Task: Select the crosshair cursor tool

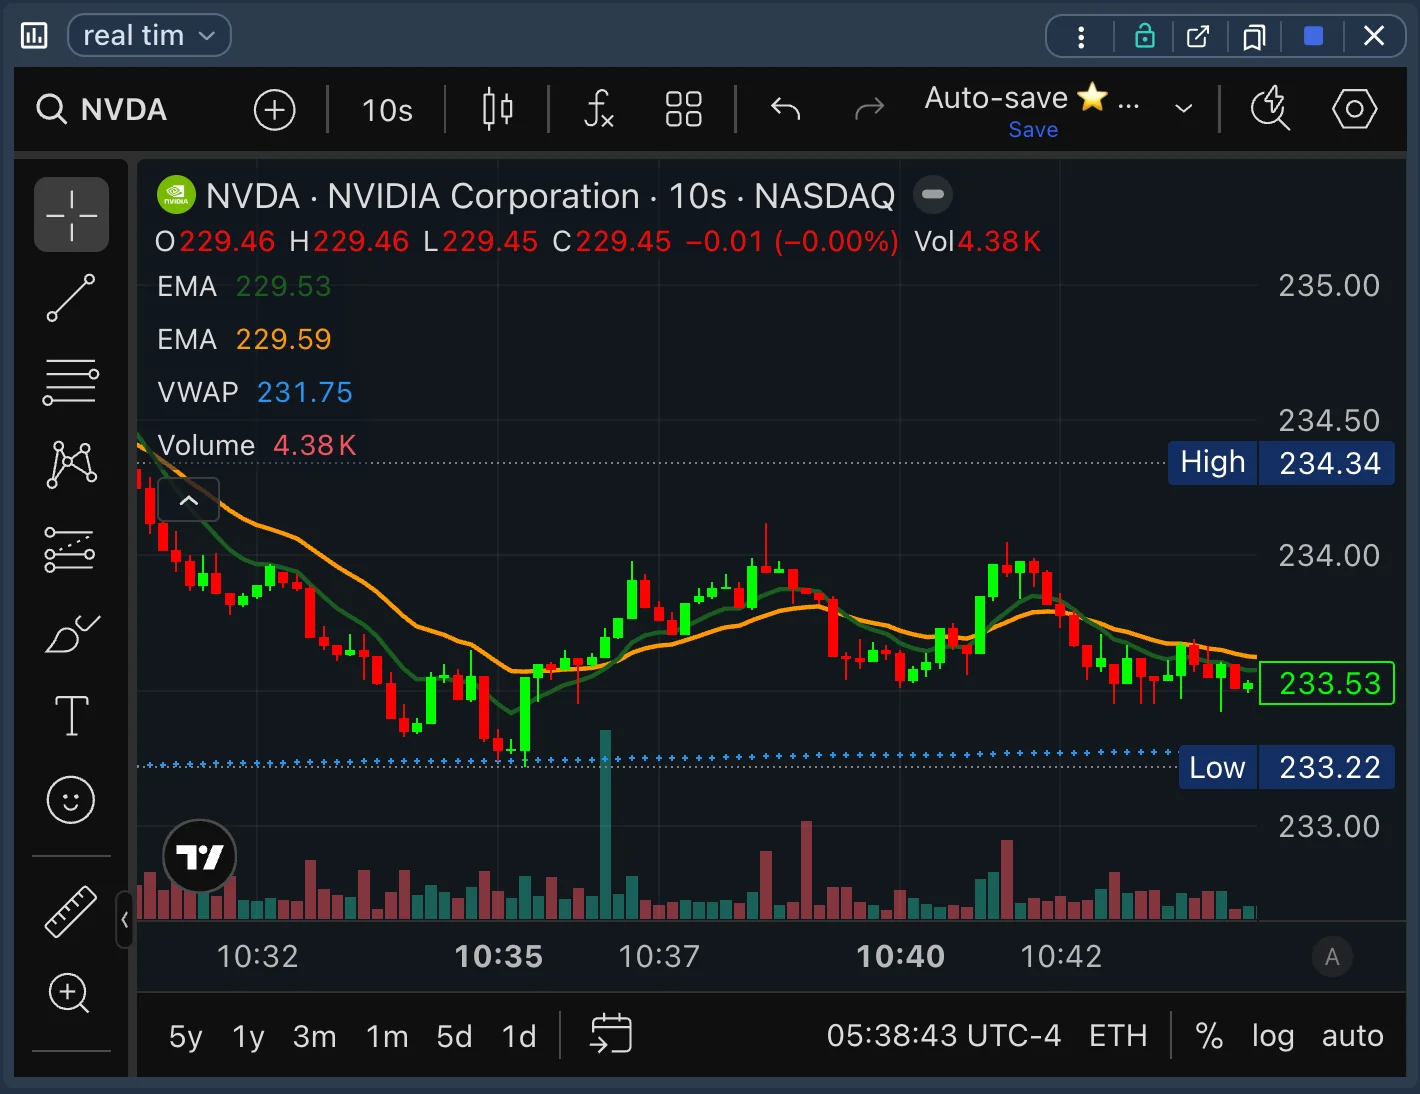Action: (71, 215)
